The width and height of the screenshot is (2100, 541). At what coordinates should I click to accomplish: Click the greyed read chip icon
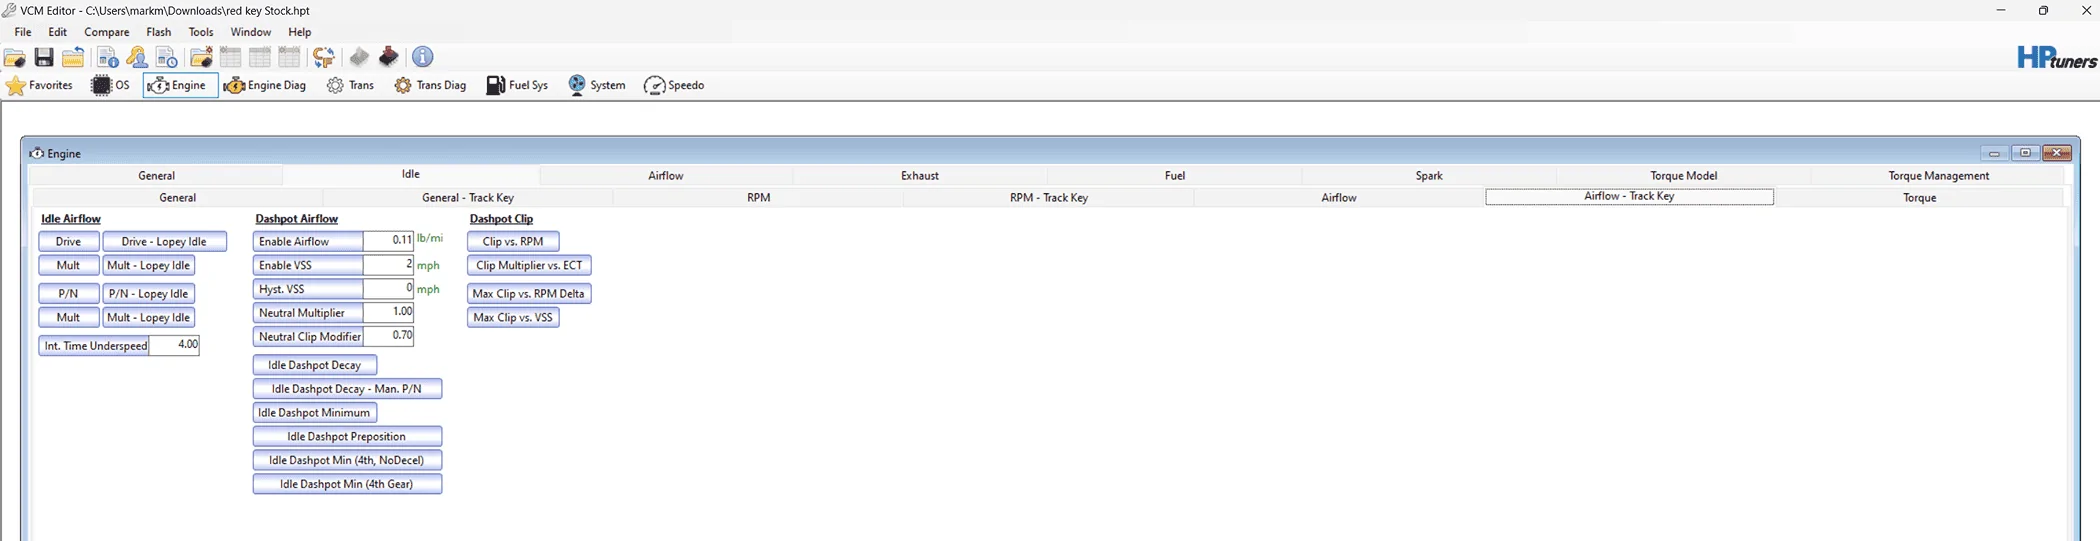pyautogui.click(x=359, y=57)
